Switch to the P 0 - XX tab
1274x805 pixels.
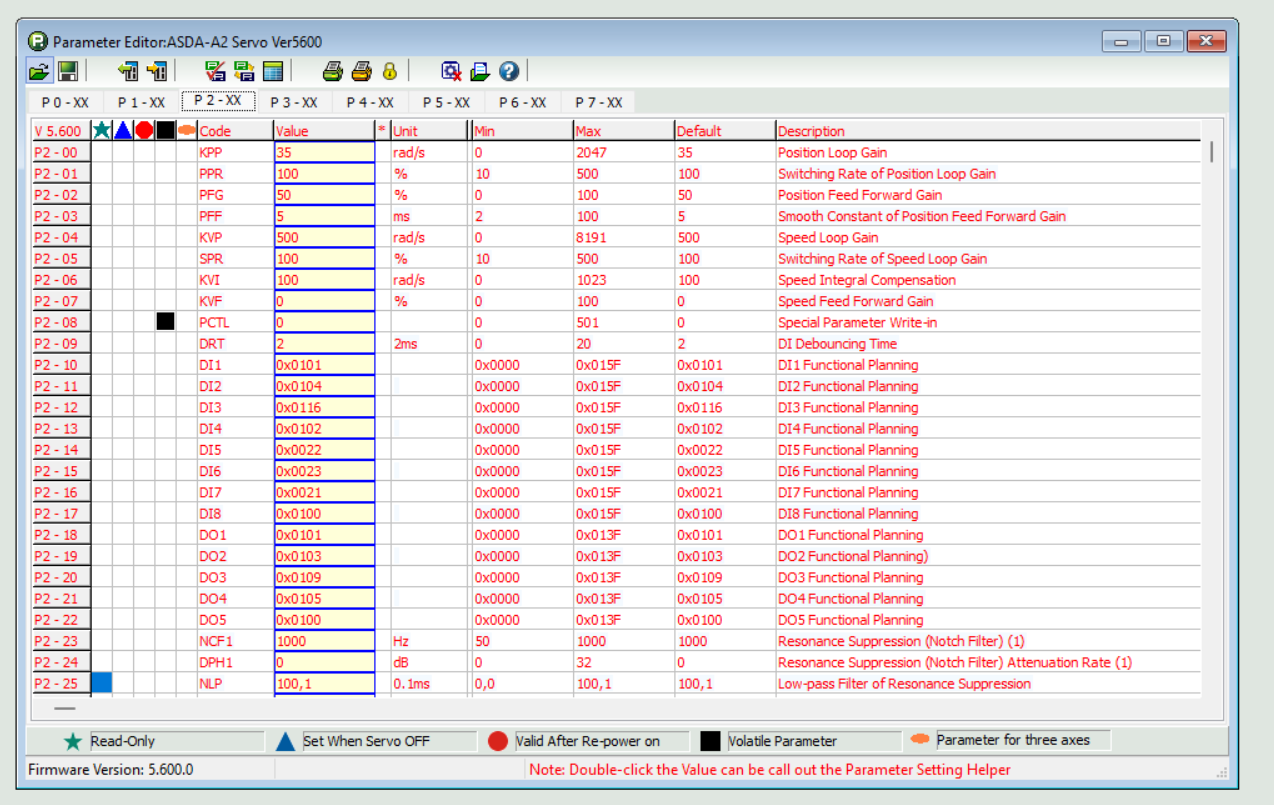coord(65,102)
